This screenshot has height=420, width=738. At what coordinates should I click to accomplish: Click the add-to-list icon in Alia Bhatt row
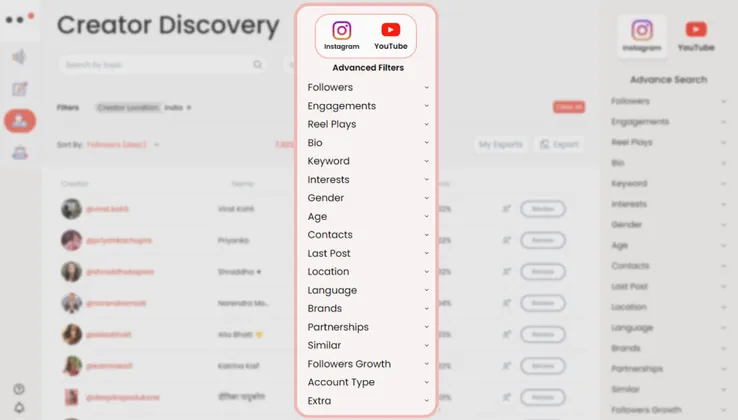pos(506,334)
